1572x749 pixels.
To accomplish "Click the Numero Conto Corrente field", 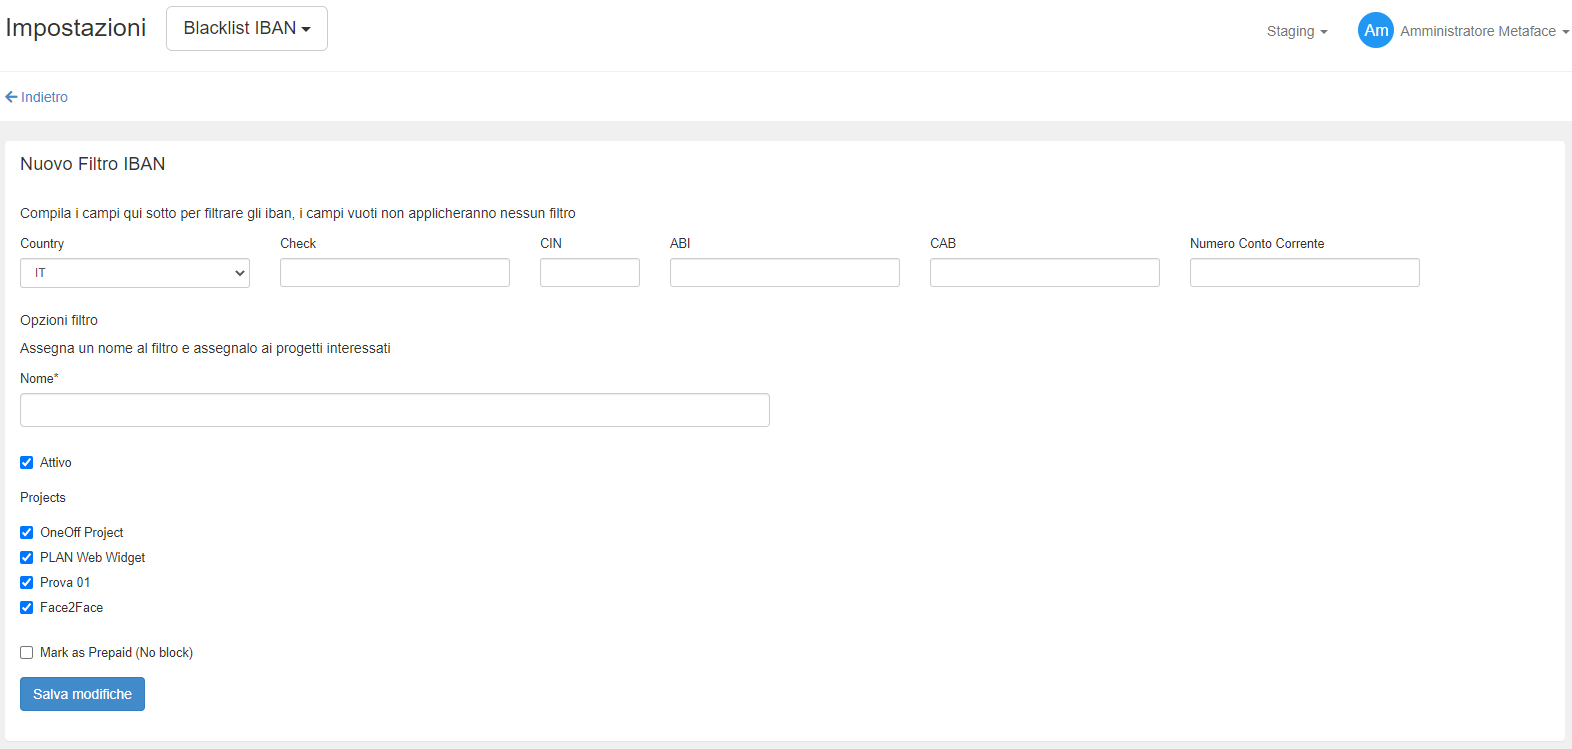I will click(x=1305, y=273).
